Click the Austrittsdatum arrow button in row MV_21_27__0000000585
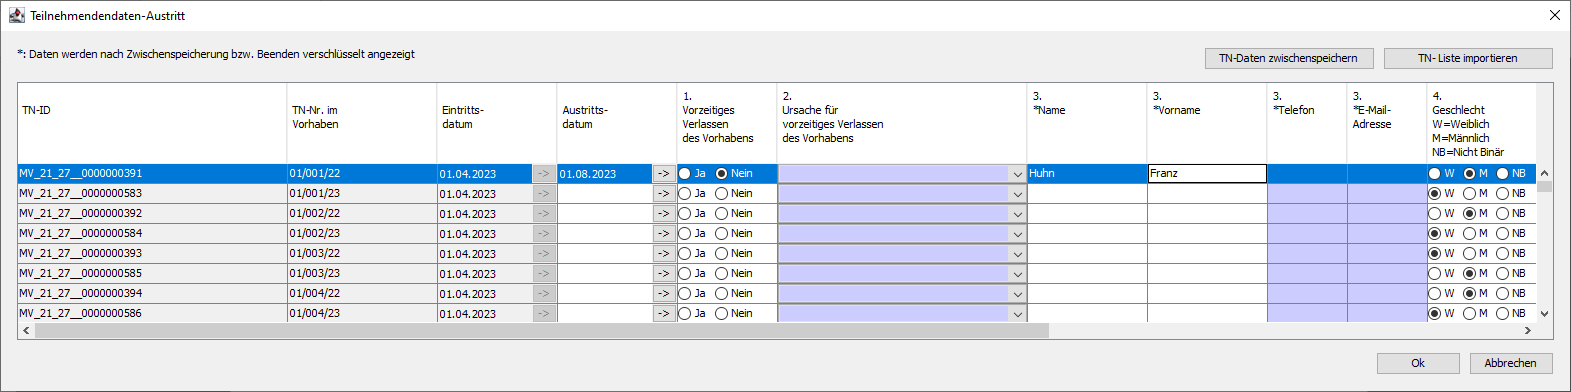This screenshot has width=1571, height=392. point(664,273)
